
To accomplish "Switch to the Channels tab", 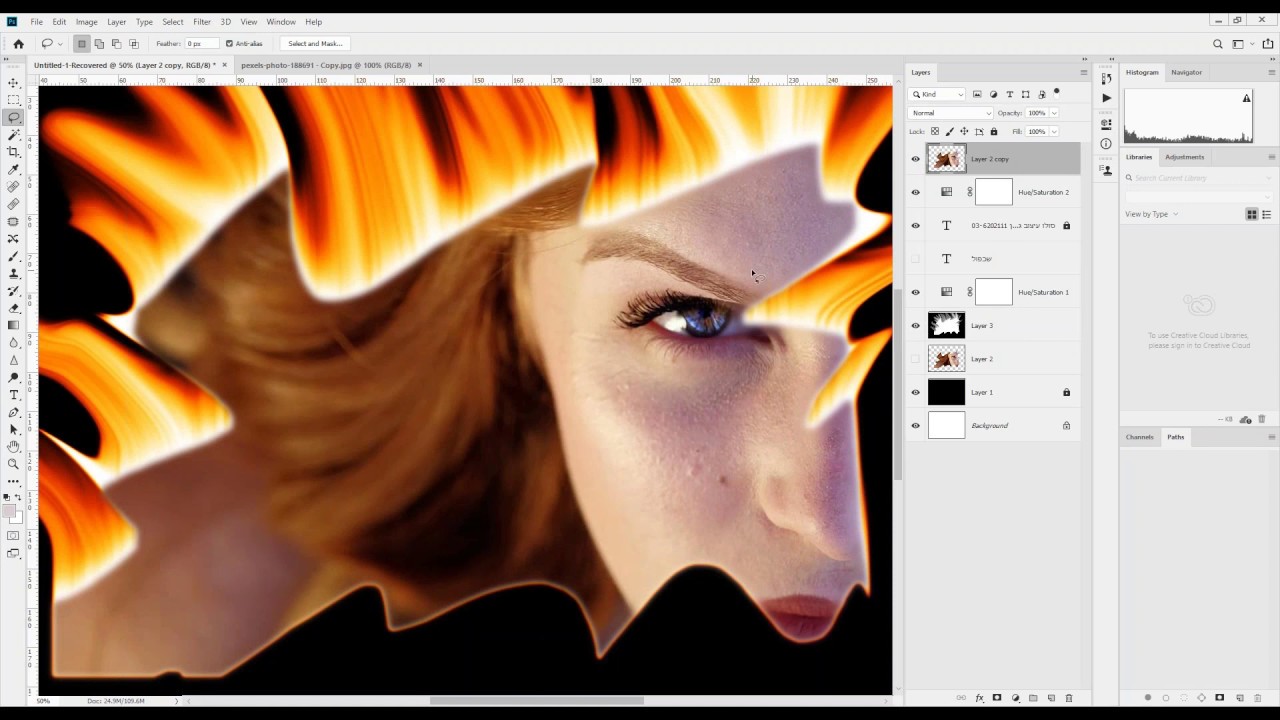I will point(1139,437).
